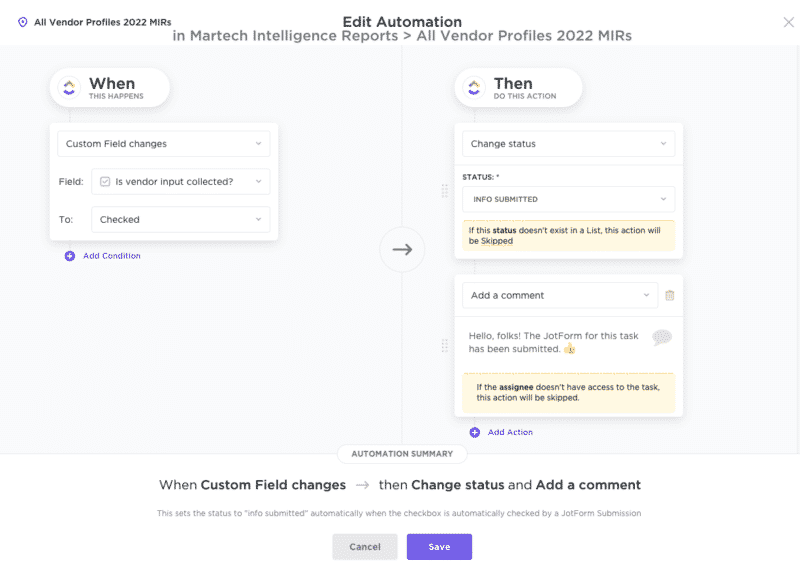Open the Add a comment action dropdown
This screenshot has height=569, width=800.
click(560, 295)
